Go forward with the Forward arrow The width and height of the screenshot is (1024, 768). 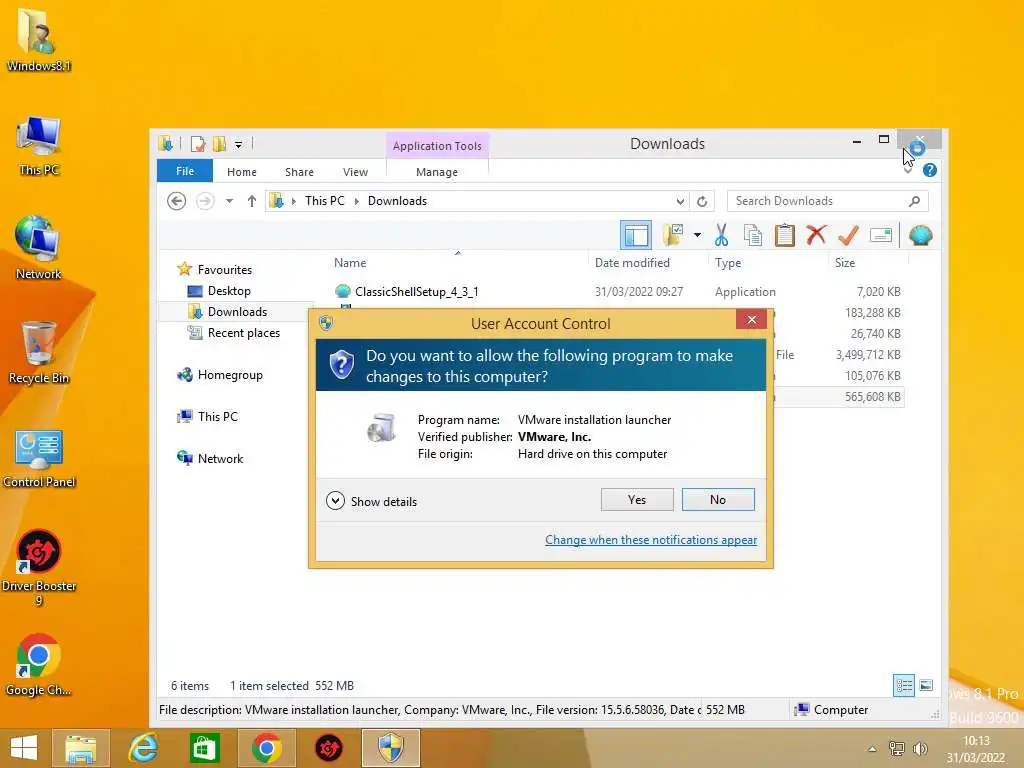click(x=205, y=201)
